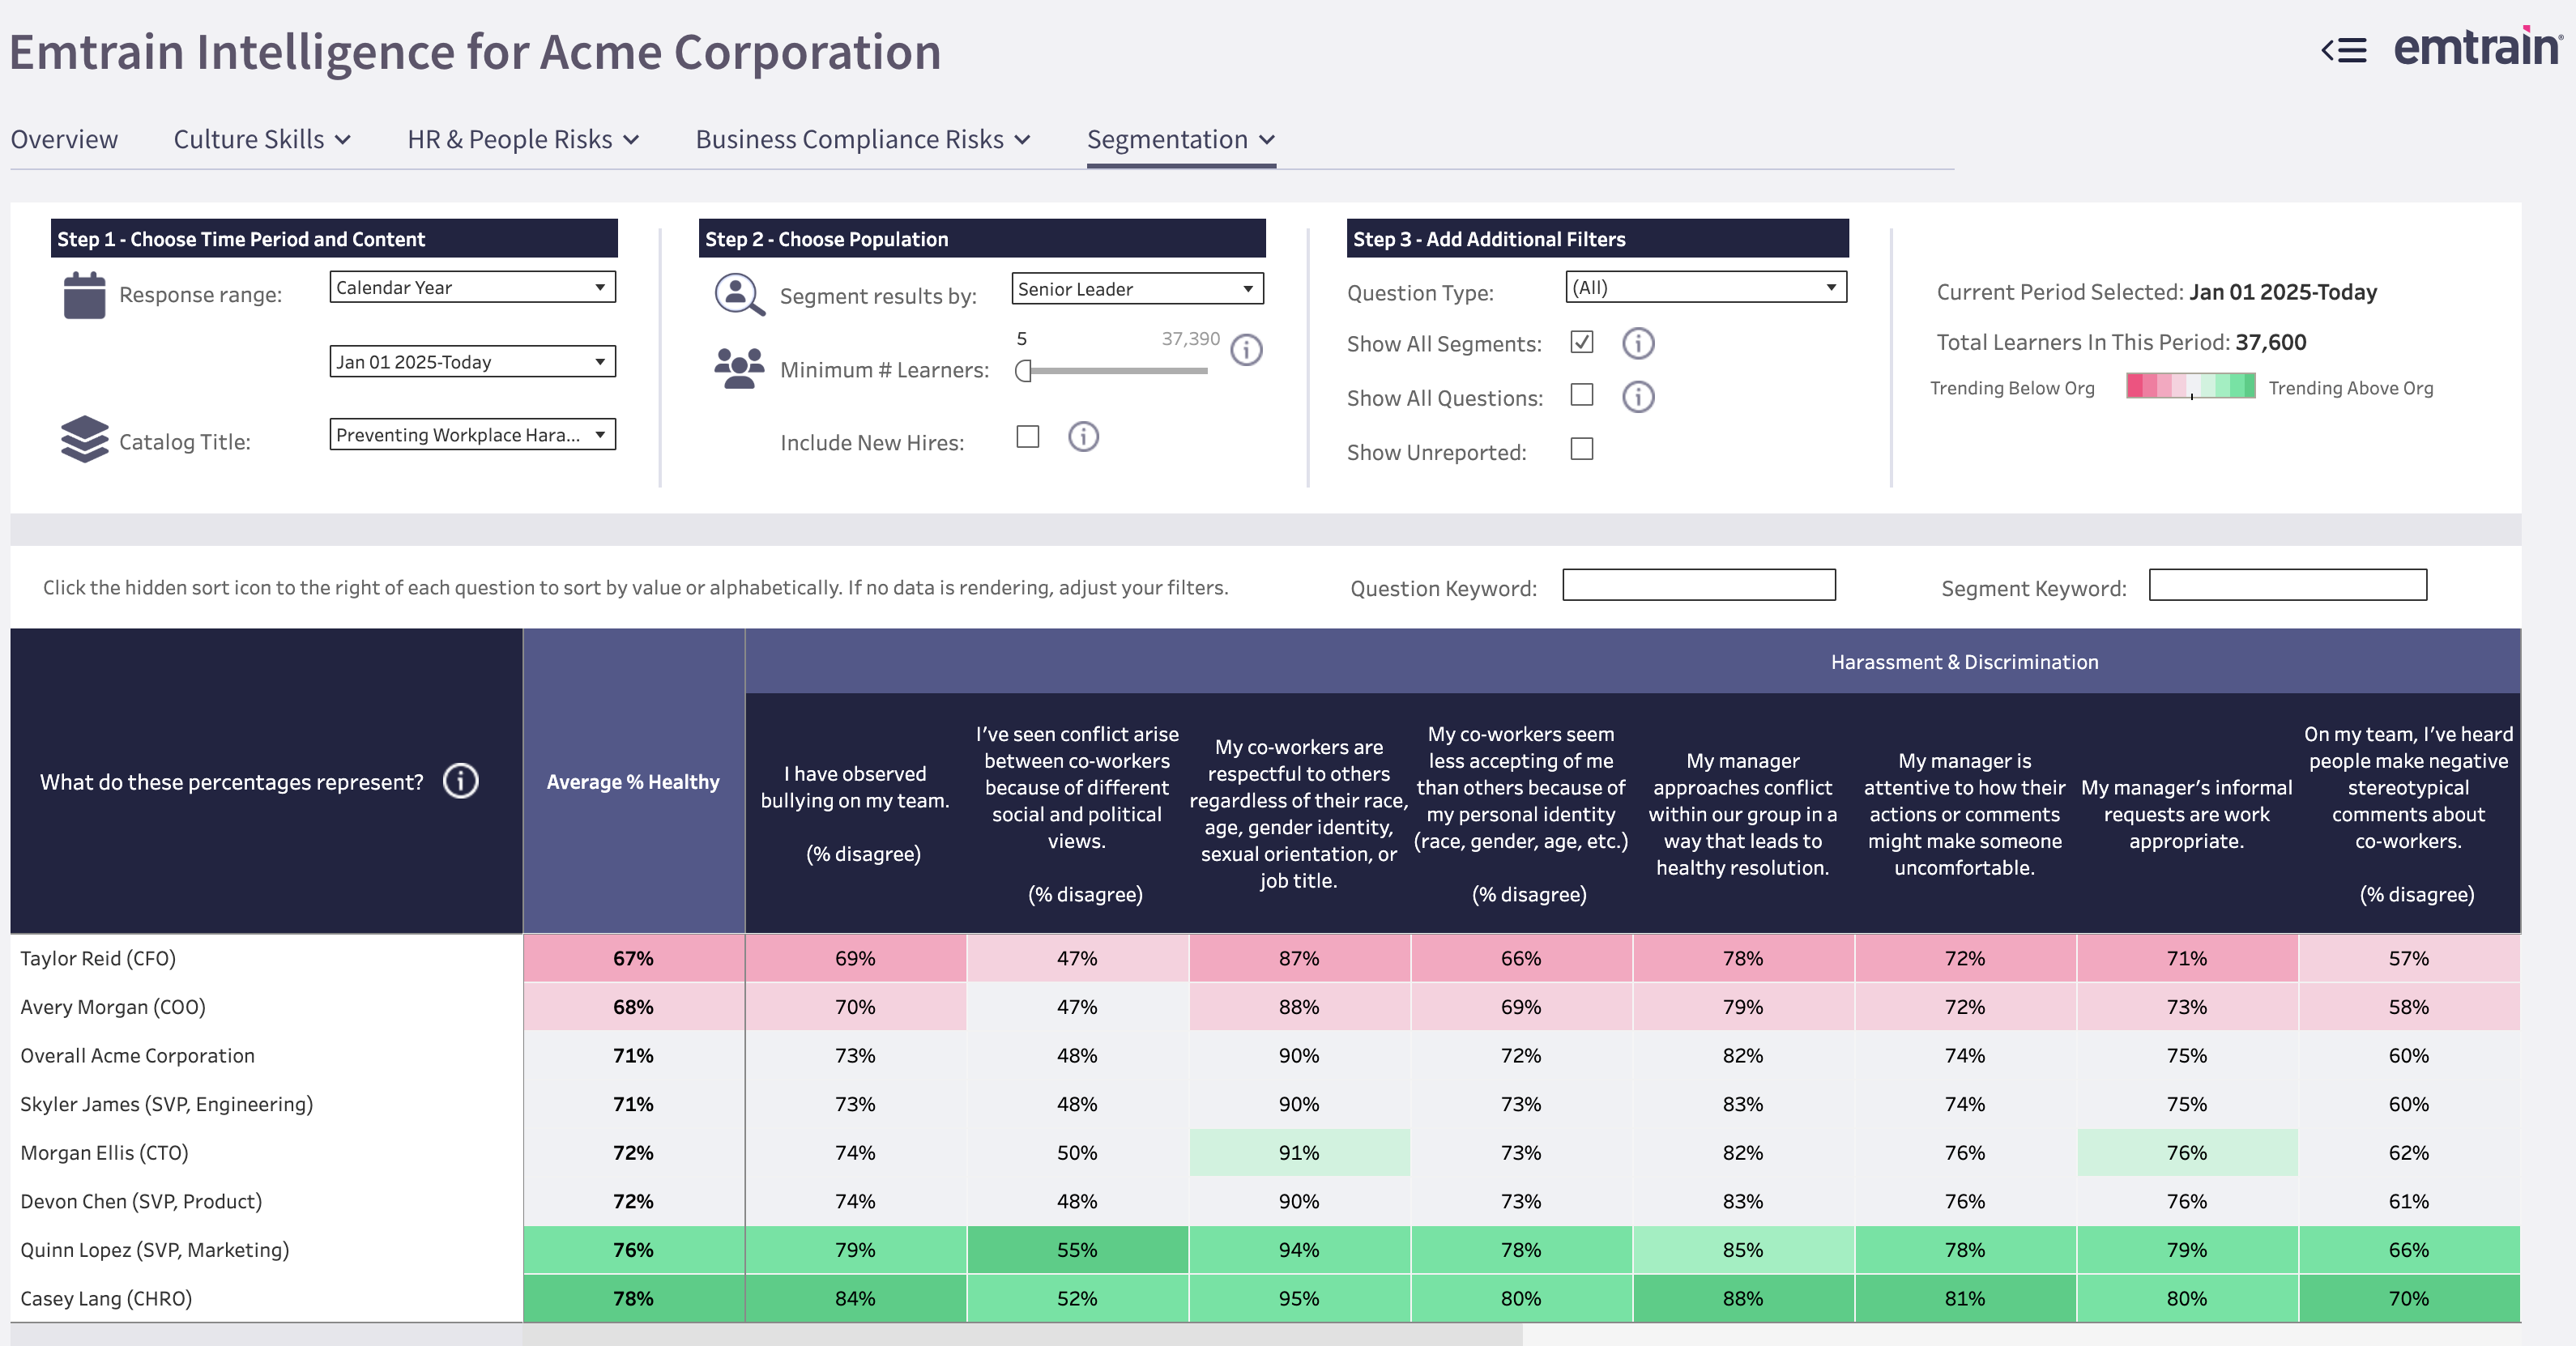Open the HR & People Risks menu
The width and height of the screenshot is (2576, 1346).
(x=522, y=139)
